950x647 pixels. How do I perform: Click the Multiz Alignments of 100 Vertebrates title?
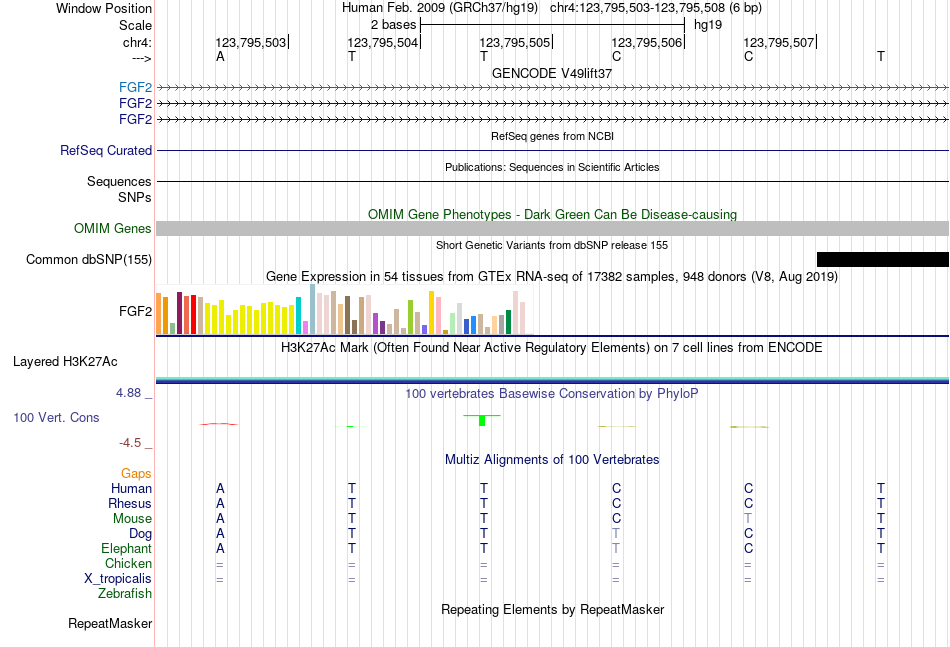552,459
